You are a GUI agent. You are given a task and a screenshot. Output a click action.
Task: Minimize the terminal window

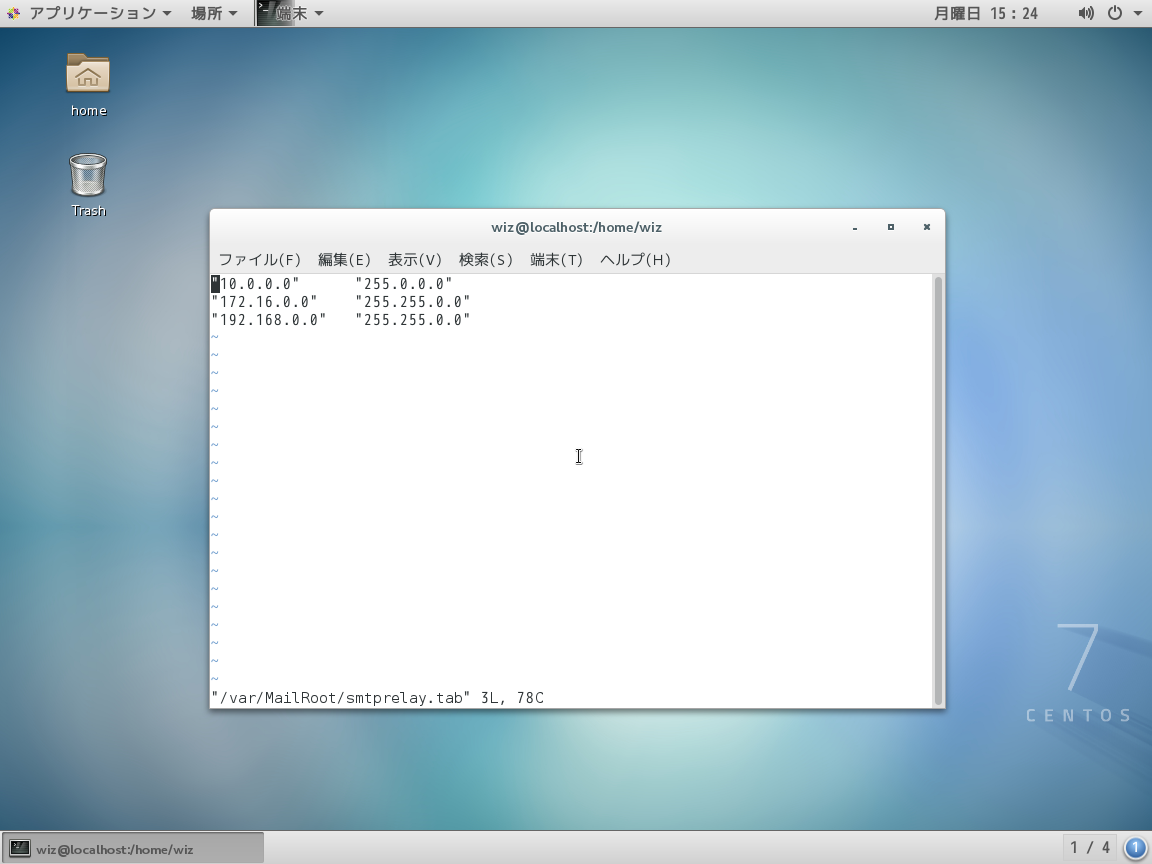tap(854, 228)
